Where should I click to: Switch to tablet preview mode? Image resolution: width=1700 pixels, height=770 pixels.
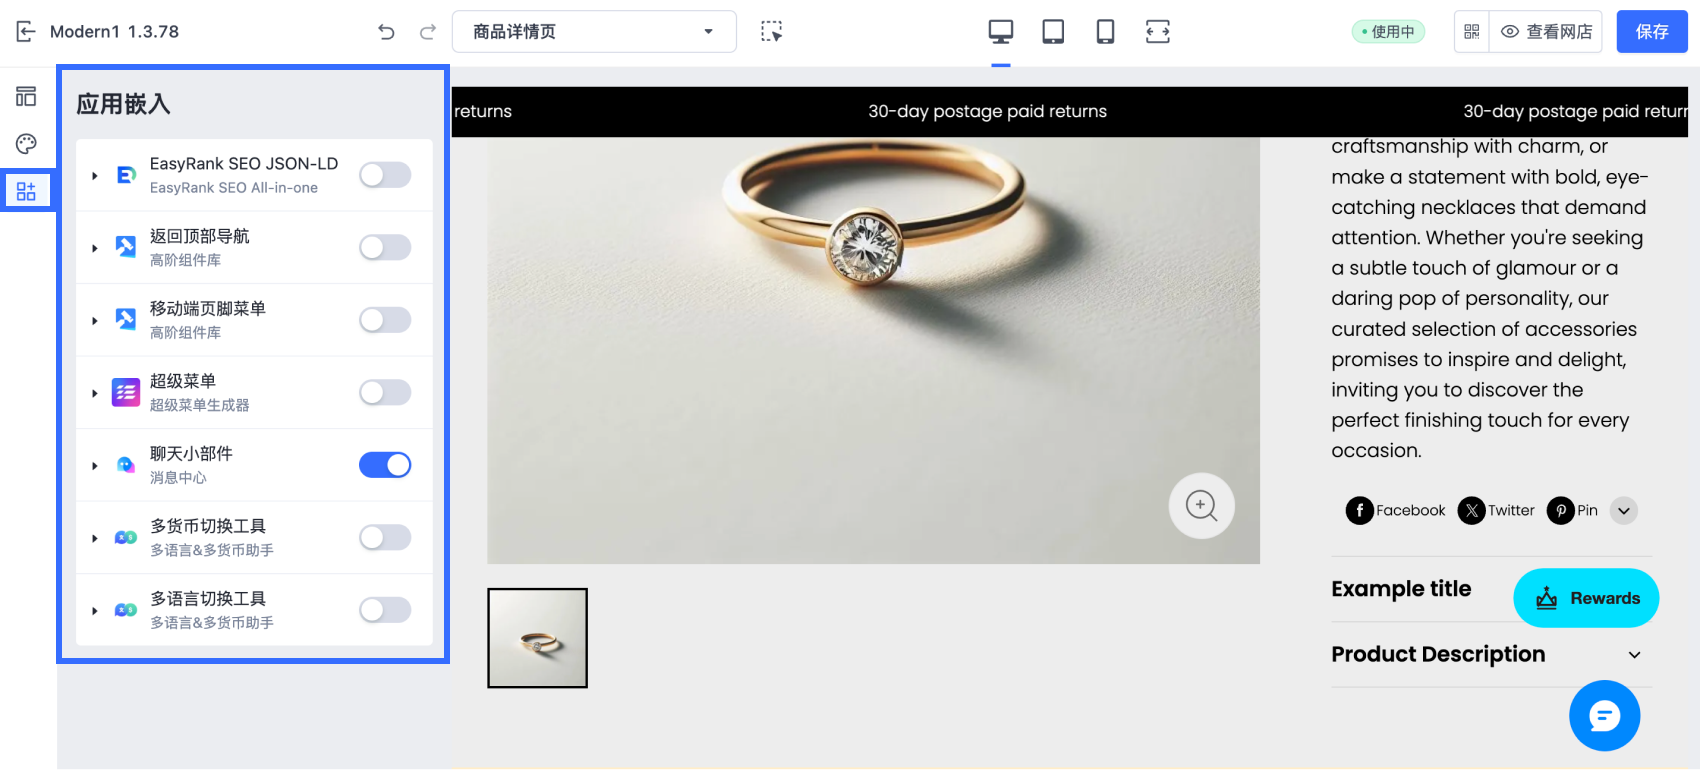tap(1053, 32)
